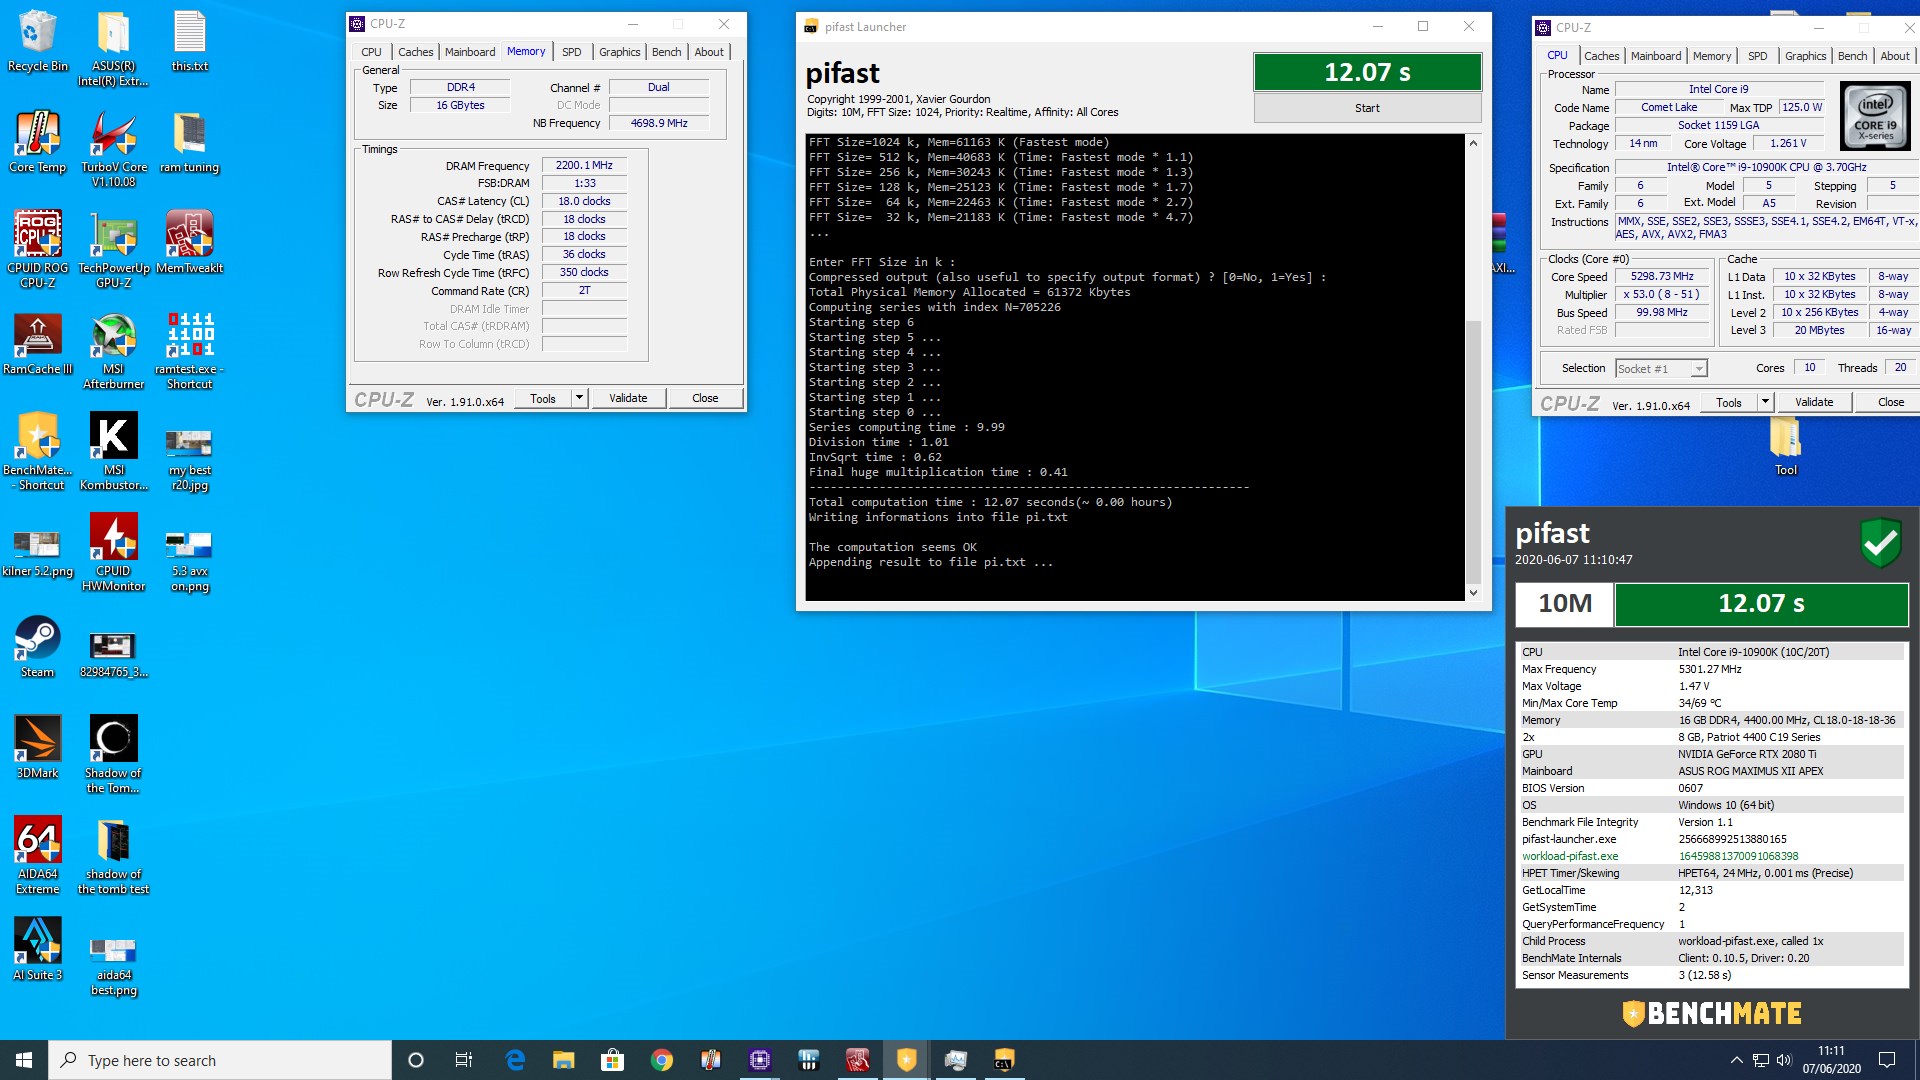Image resolution: width=1920 pixels, height=1080 pixels.
Task: Open Core Temp desktop shortcut
Action: (x=38, y=142)
